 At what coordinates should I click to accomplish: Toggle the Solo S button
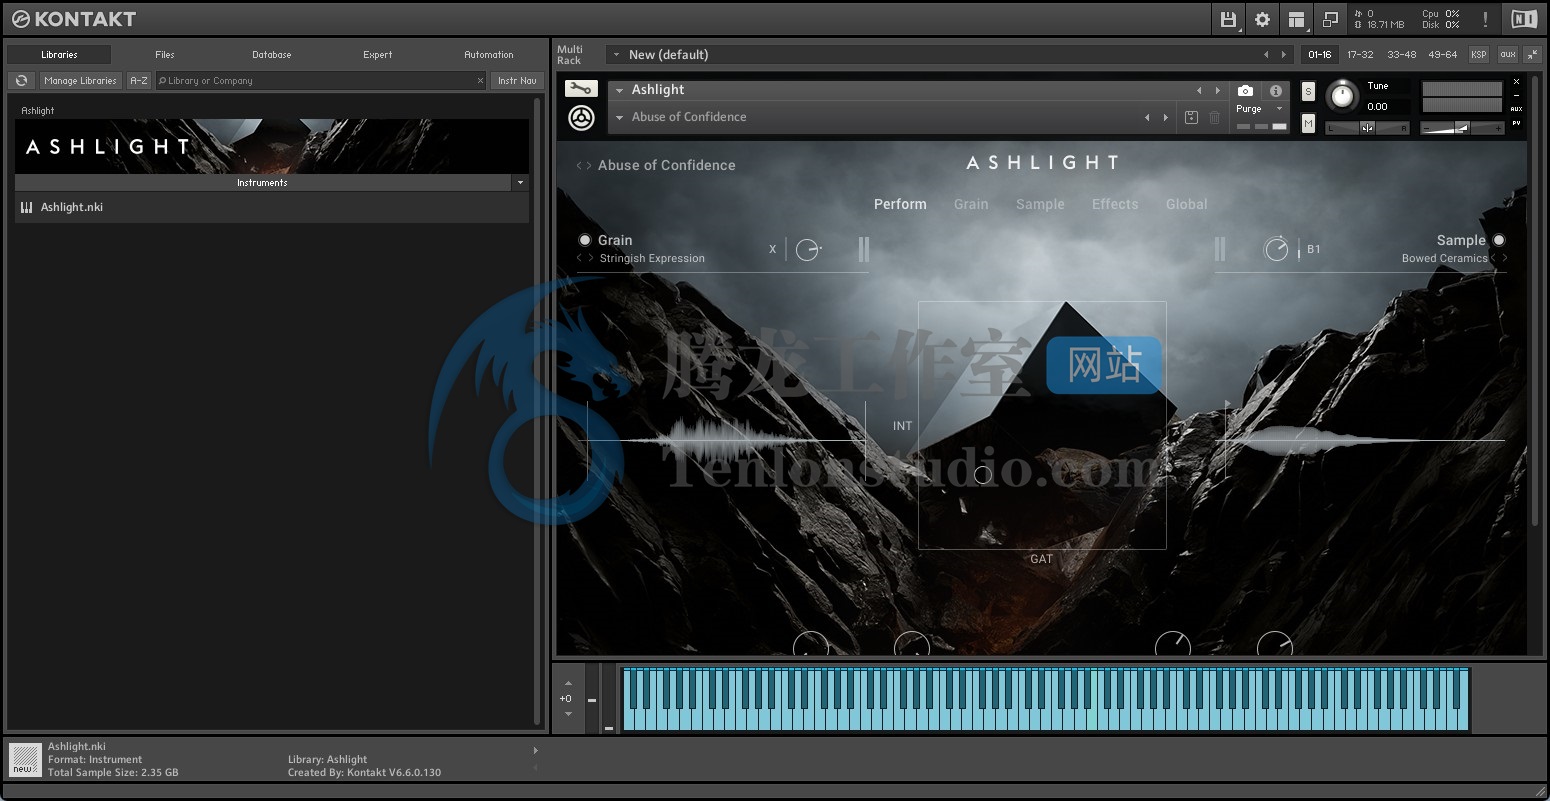[x=1308, y=91]
